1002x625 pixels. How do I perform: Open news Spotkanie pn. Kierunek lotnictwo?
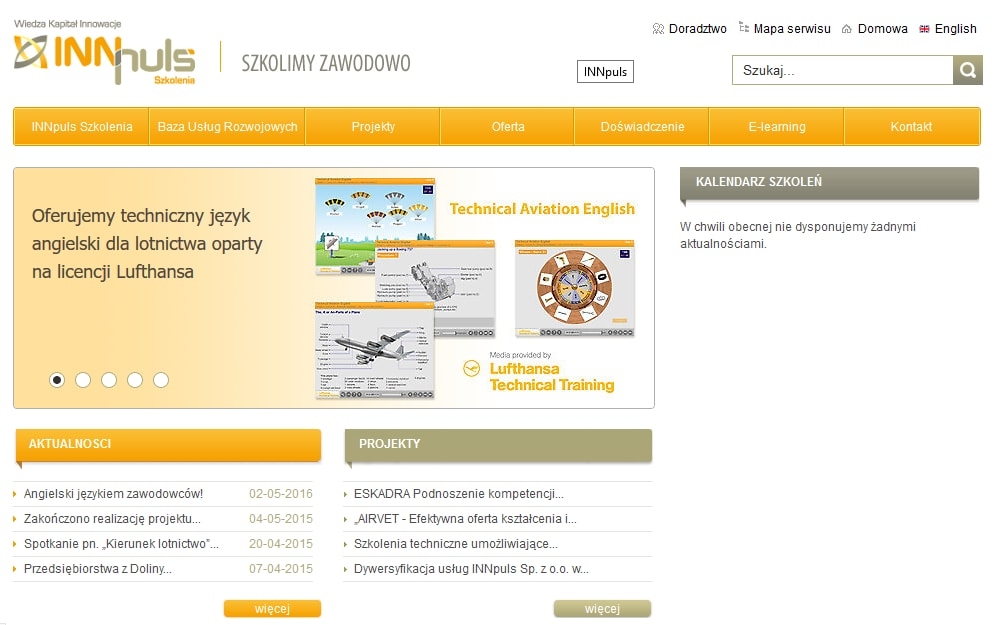[x=121, y=543]
